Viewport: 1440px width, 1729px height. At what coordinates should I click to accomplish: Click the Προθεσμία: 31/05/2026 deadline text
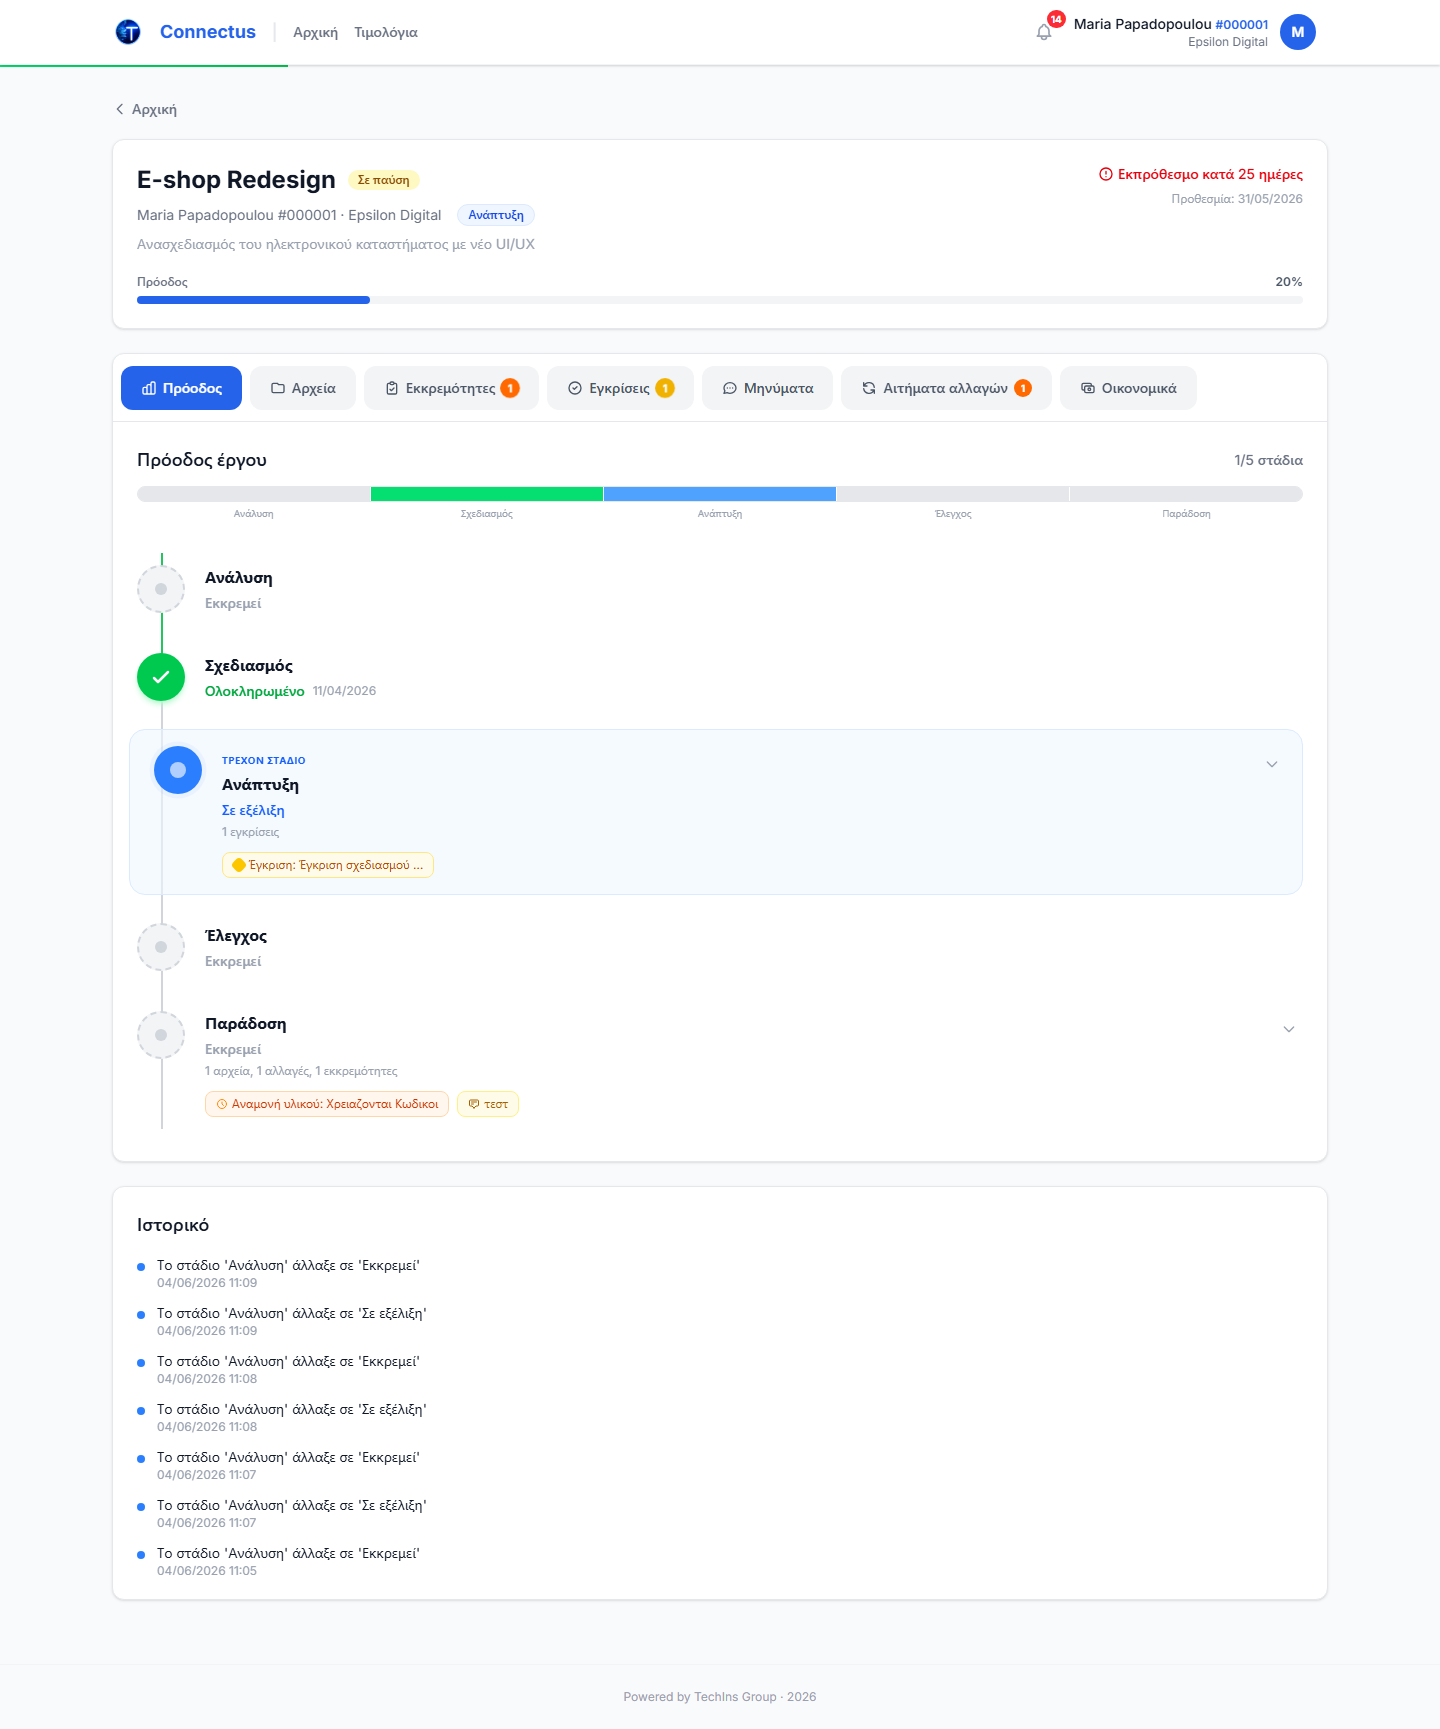pyautogui.click(x=1237, y=199)
